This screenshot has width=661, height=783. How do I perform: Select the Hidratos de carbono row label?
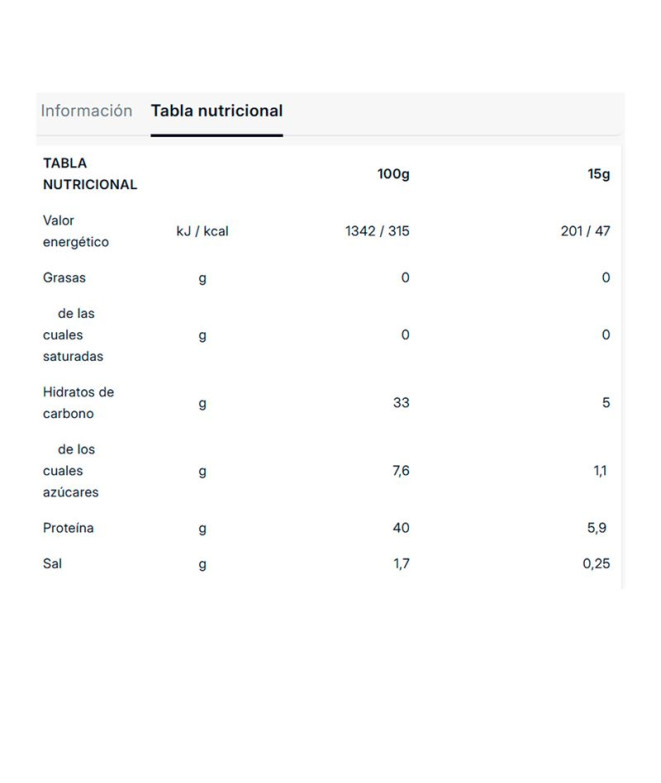(x=78, y=403)
